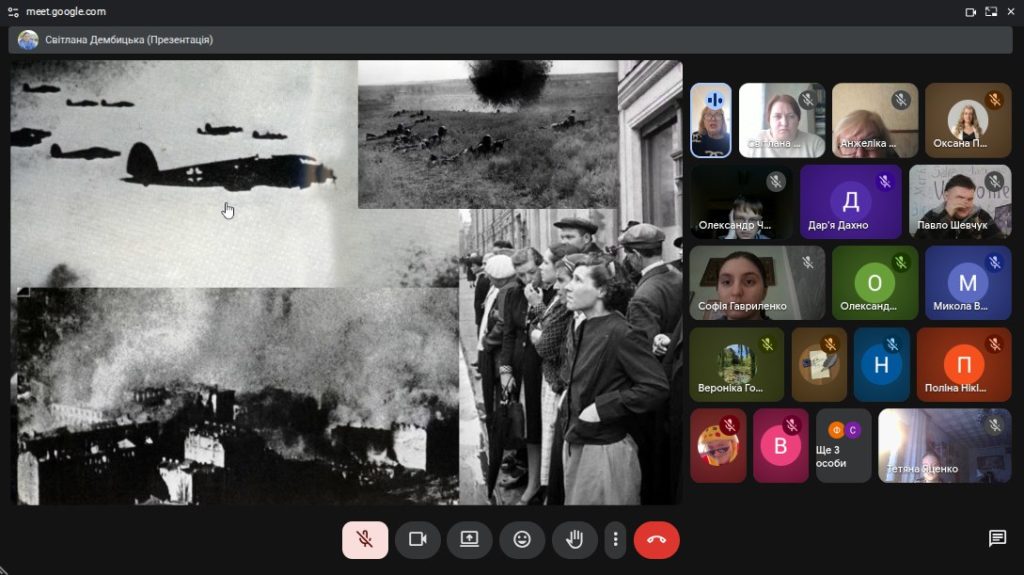Select Тетяна Яценко video tile

pyautogui.click(x=944, y=445)
